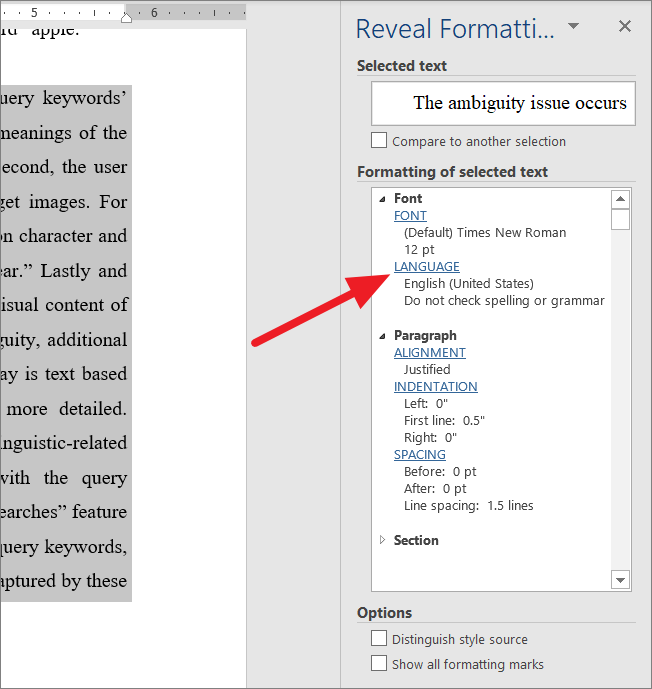
Task: Click the 'Paragraph' heading label
Action: [x=425, y=336]
